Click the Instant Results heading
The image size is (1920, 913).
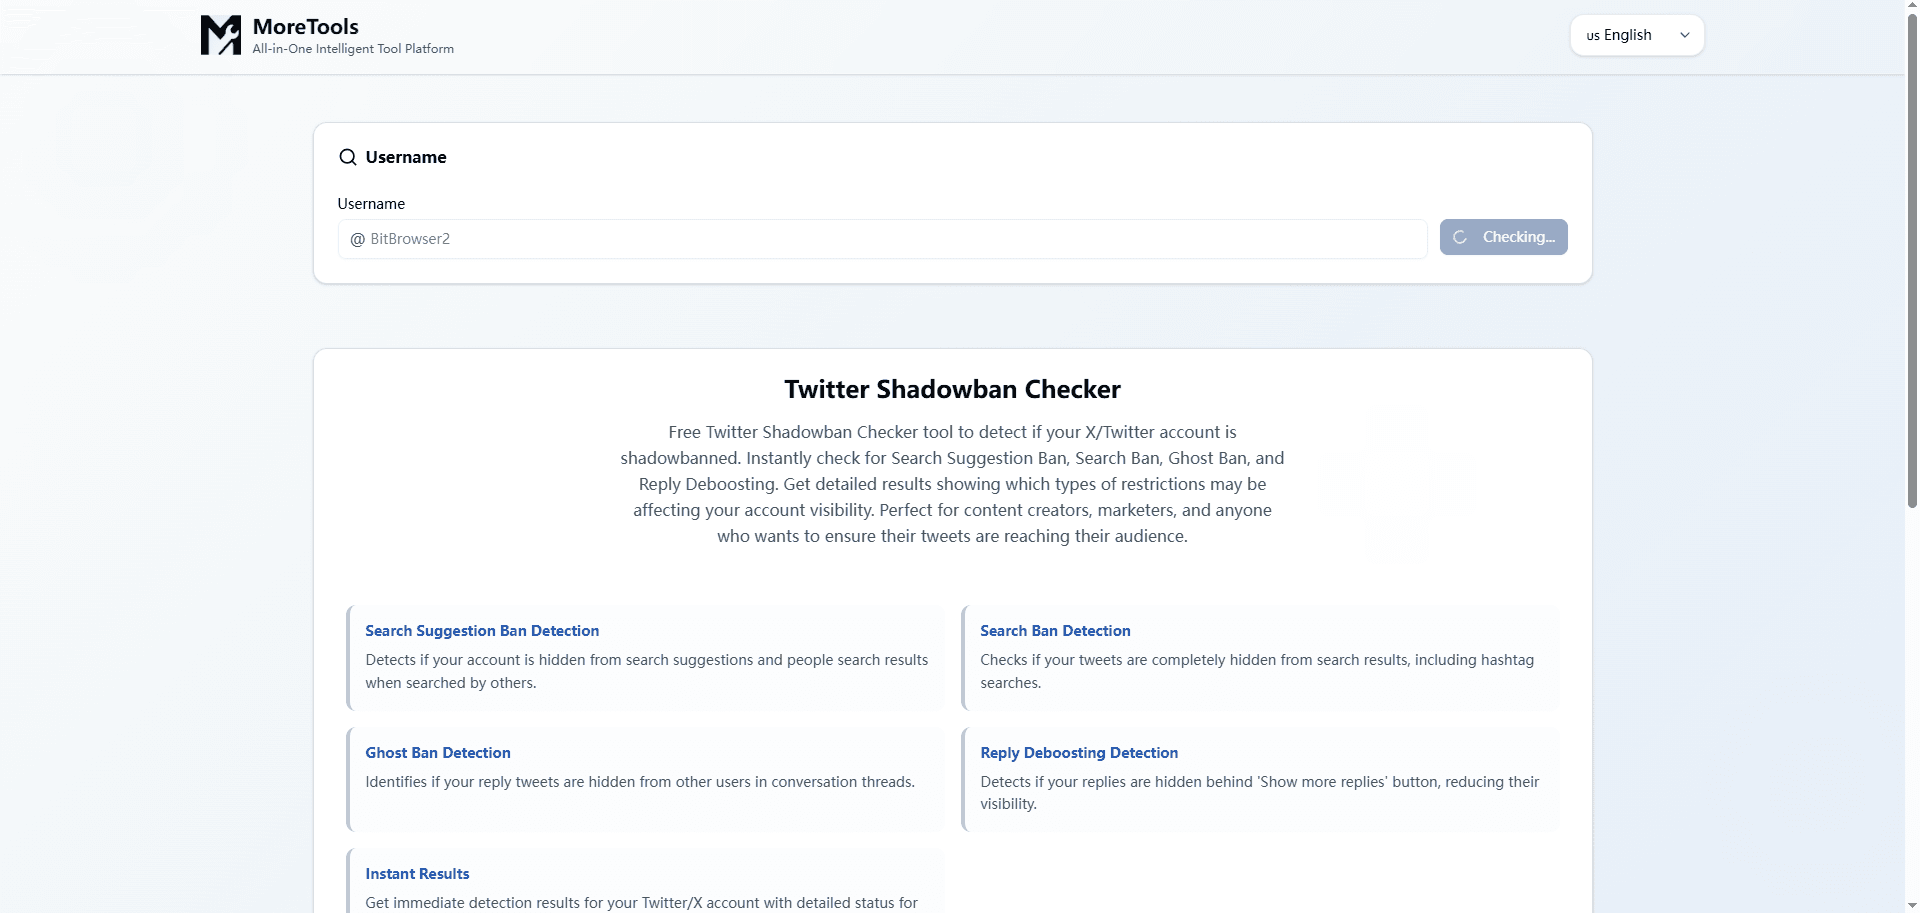coord(417,874)
